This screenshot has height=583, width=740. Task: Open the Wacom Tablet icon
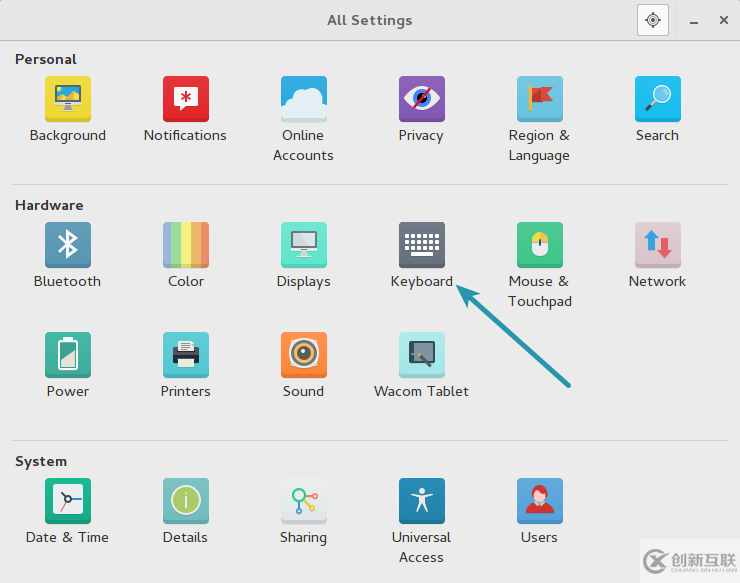coord(422,355)
